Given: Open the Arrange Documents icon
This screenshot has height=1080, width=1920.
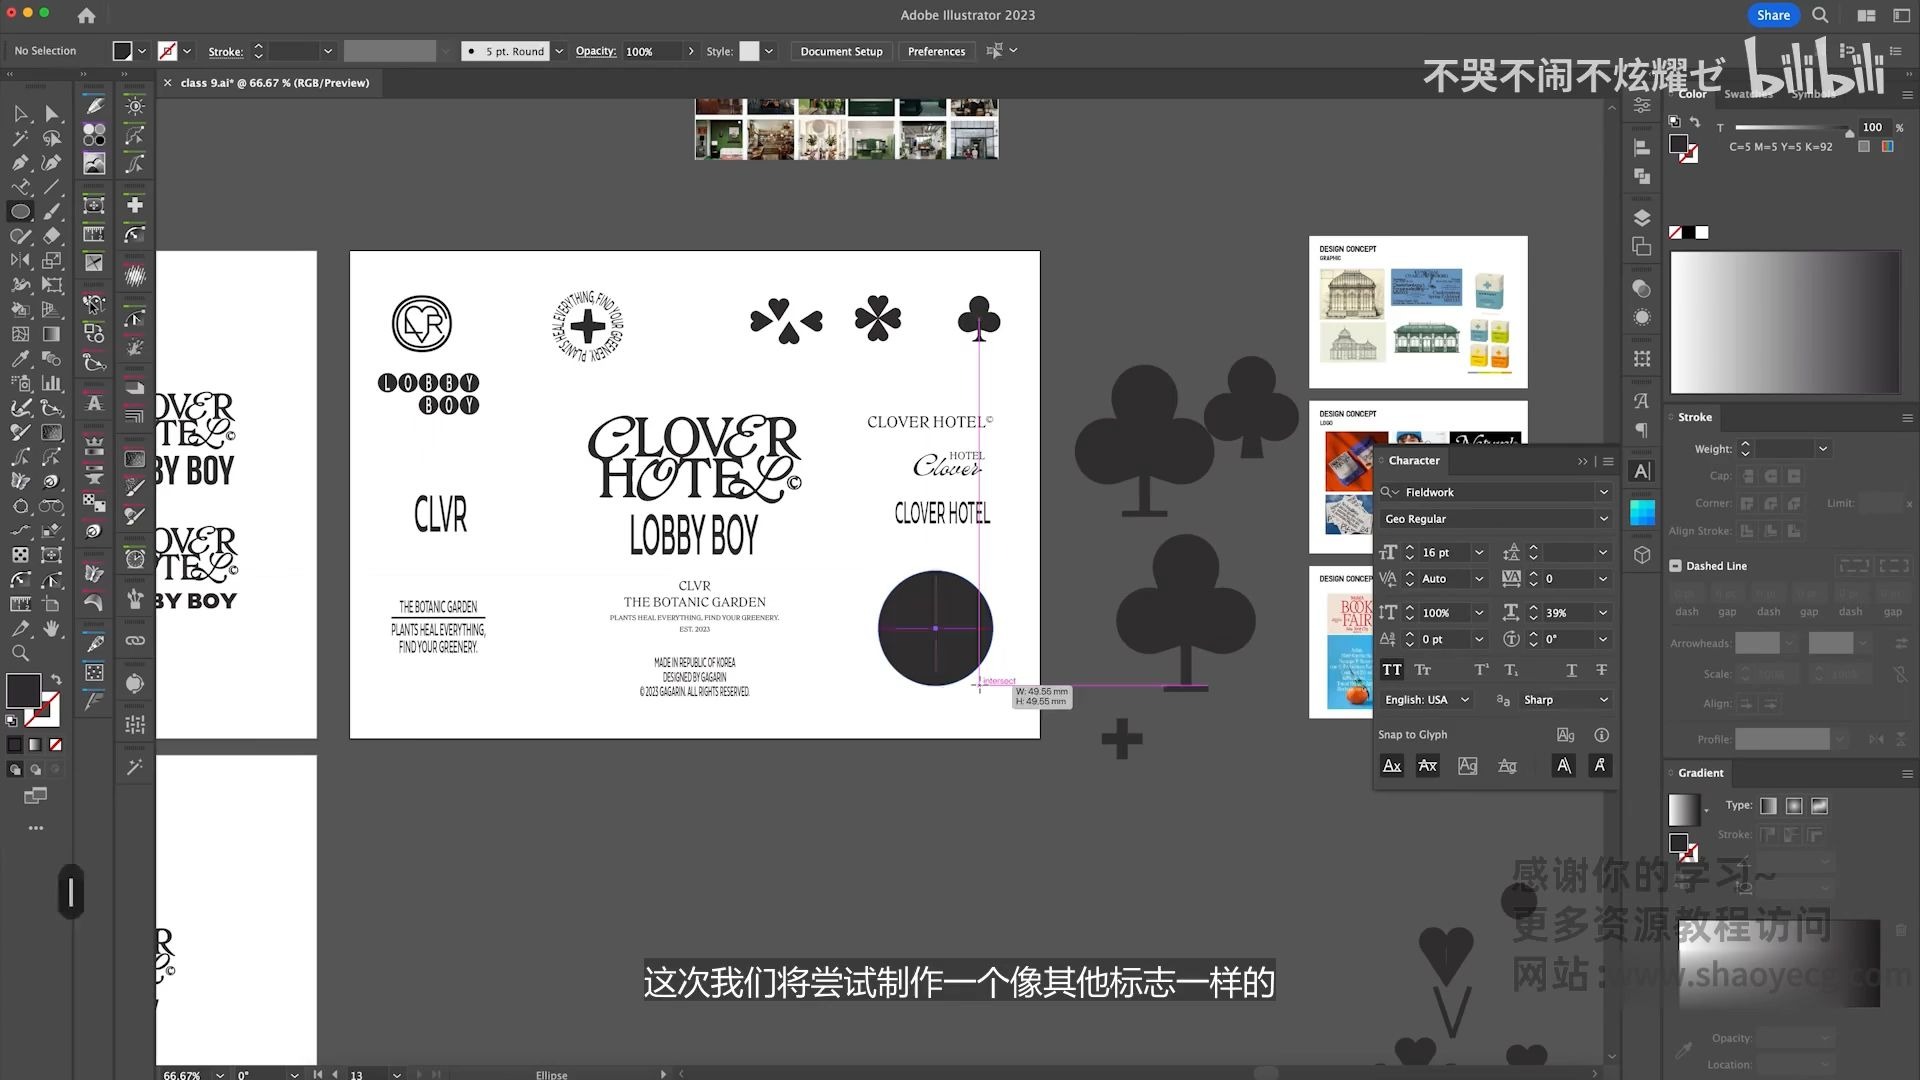Looking at the screenshot, I should [1866, 15].
